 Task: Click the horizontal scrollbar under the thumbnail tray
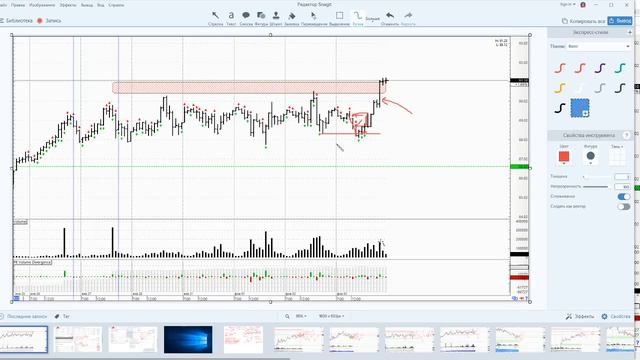[x=145, y=358]
